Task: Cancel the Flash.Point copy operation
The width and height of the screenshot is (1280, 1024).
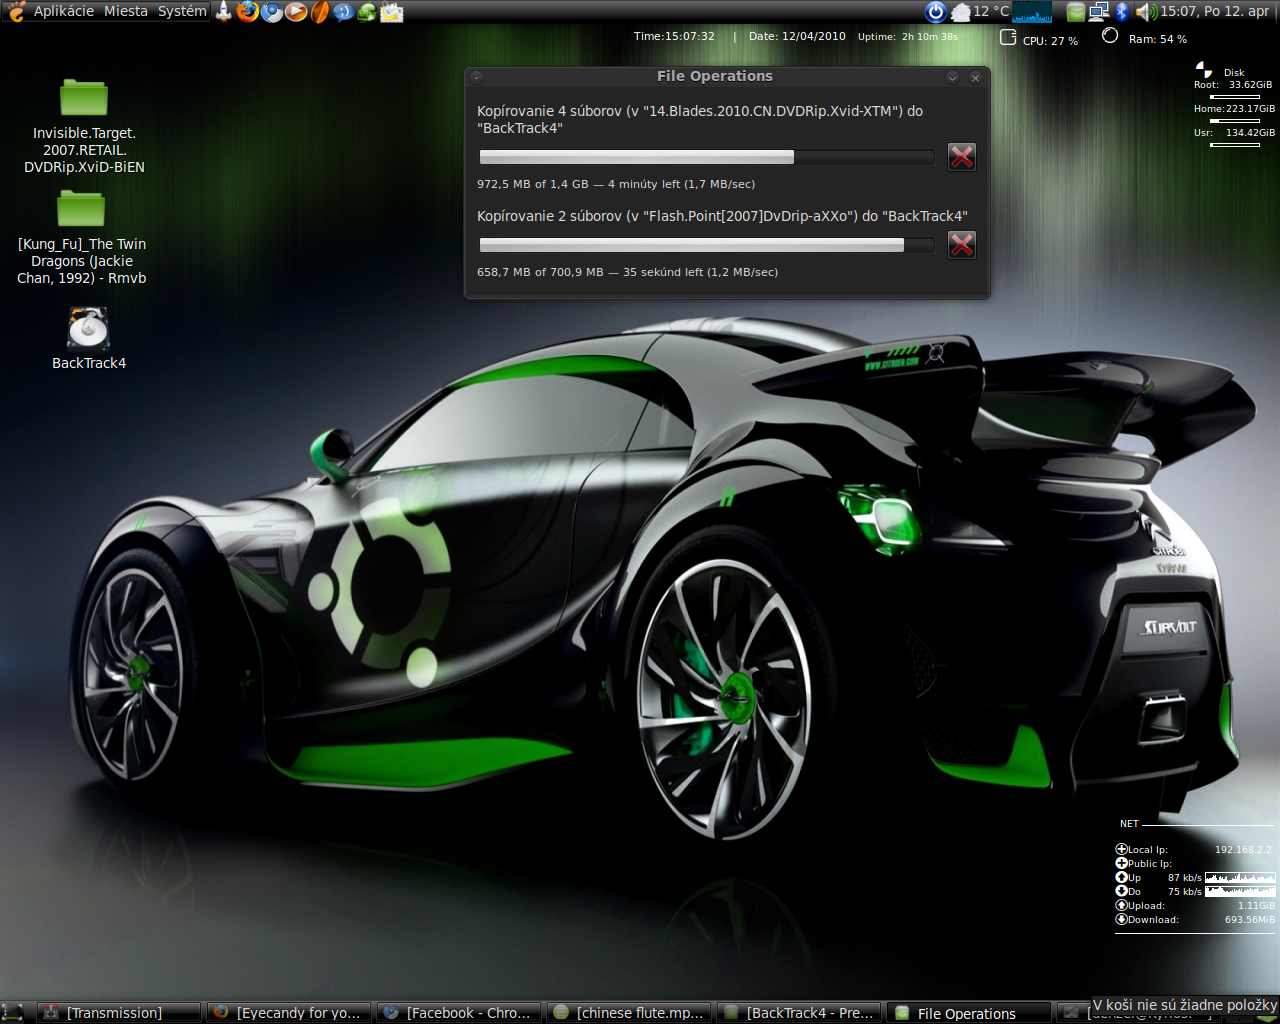Action: point(961,245)
